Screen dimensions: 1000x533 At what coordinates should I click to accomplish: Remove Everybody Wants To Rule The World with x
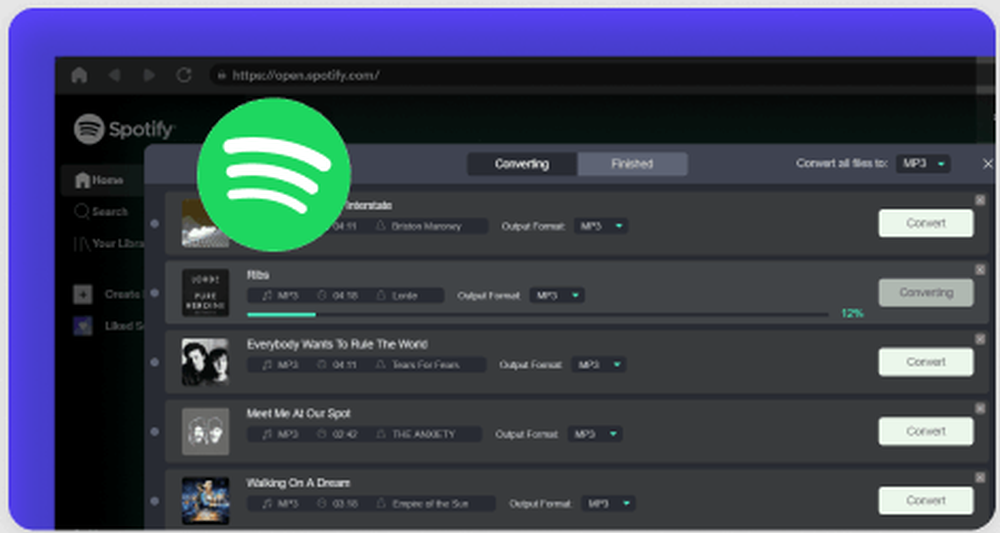[980, 339]
